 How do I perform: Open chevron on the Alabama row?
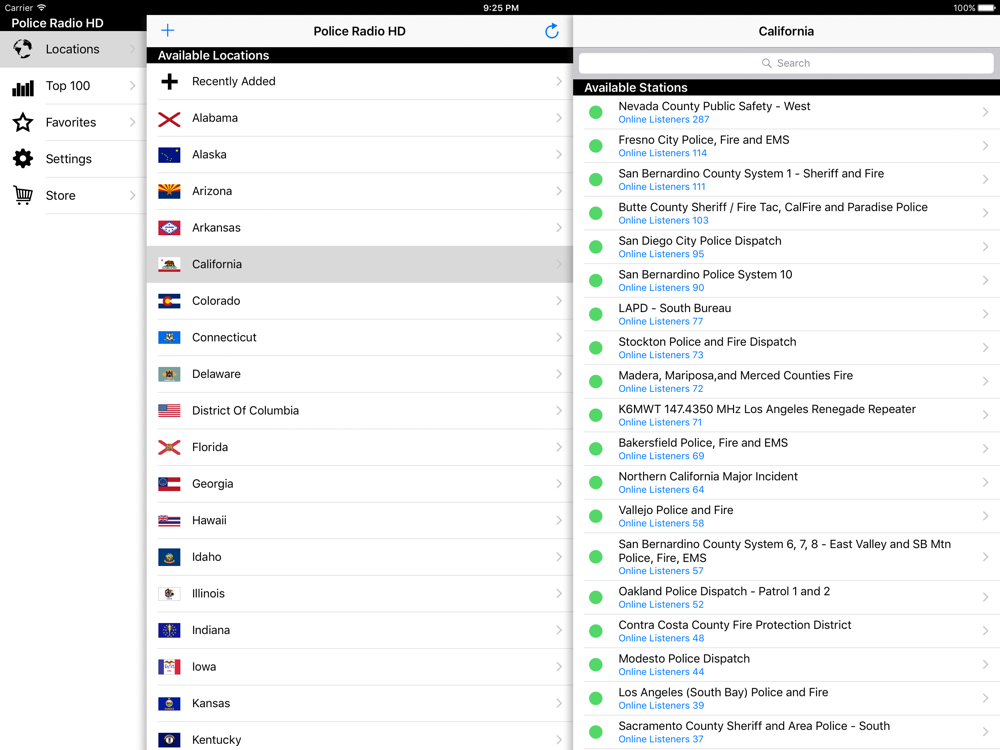pyautogui.click(x=559, y=118)
